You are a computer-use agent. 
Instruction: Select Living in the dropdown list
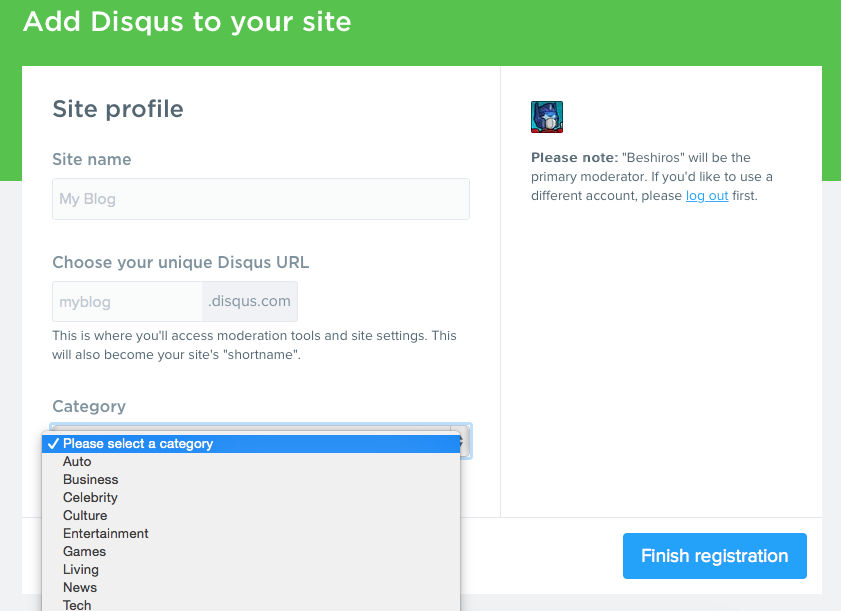pos(251,569)
